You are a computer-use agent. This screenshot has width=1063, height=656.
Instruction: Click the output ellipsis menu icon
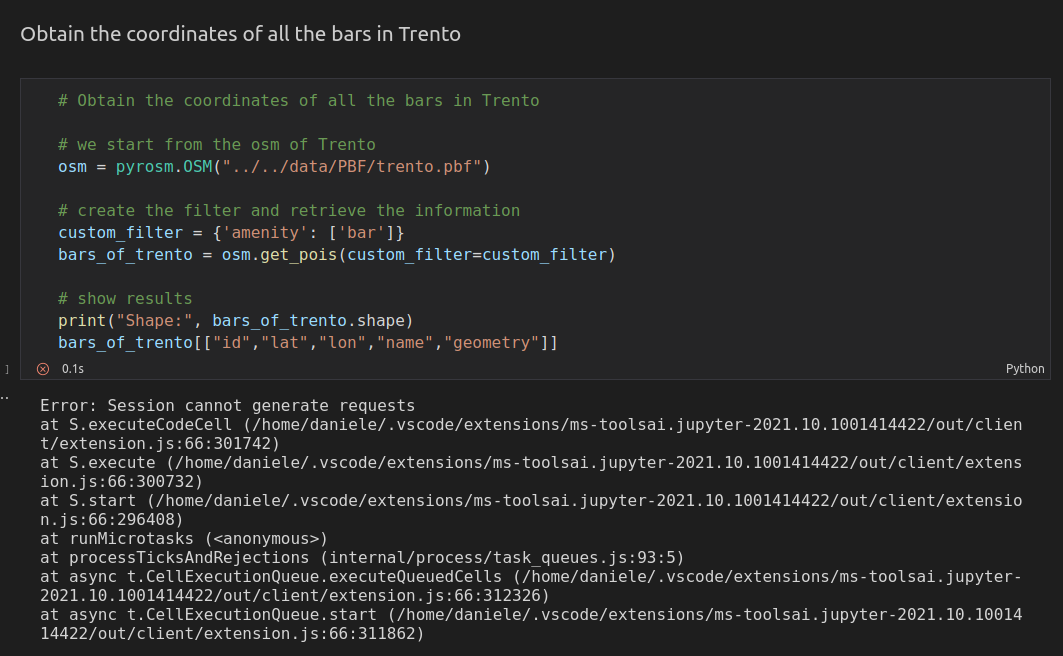point(4,397)
